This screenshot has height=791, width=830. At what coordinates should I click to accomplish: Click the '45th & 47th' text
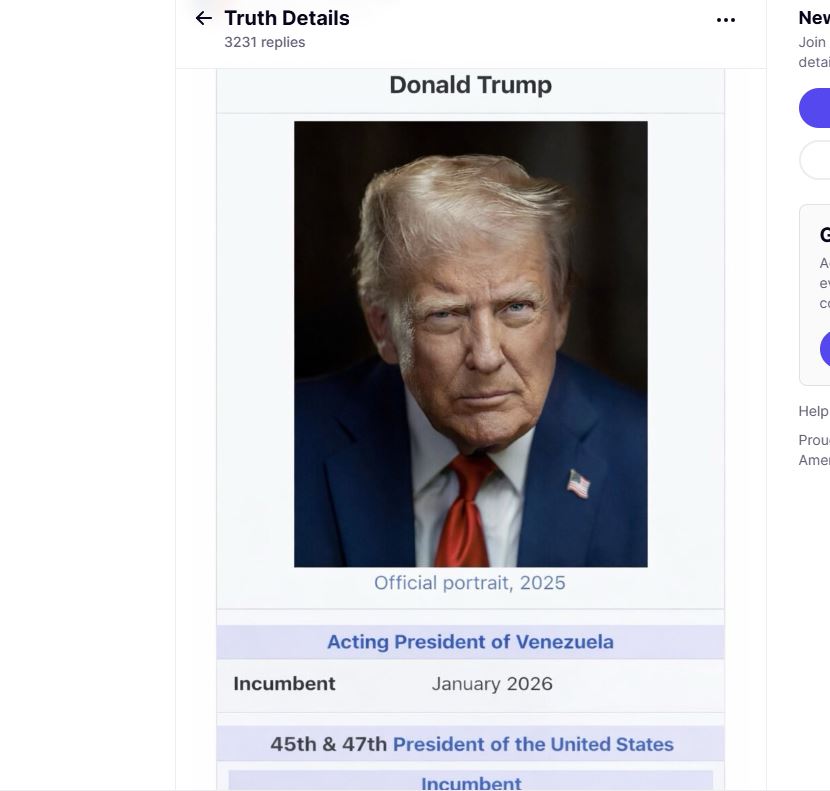[x=329, y=744]
